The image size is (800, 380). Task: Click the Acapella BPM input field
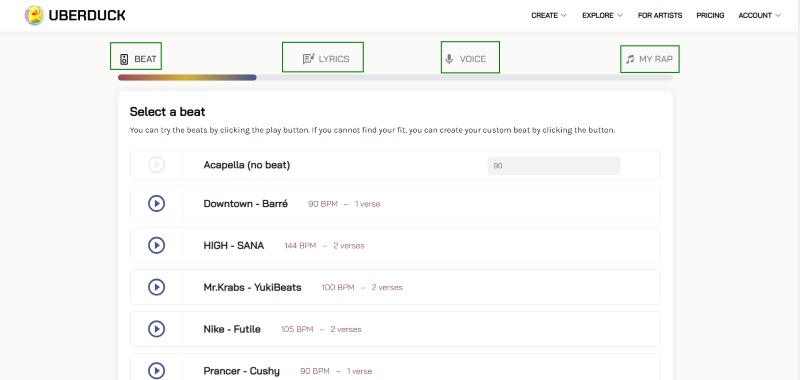(554, 166)
